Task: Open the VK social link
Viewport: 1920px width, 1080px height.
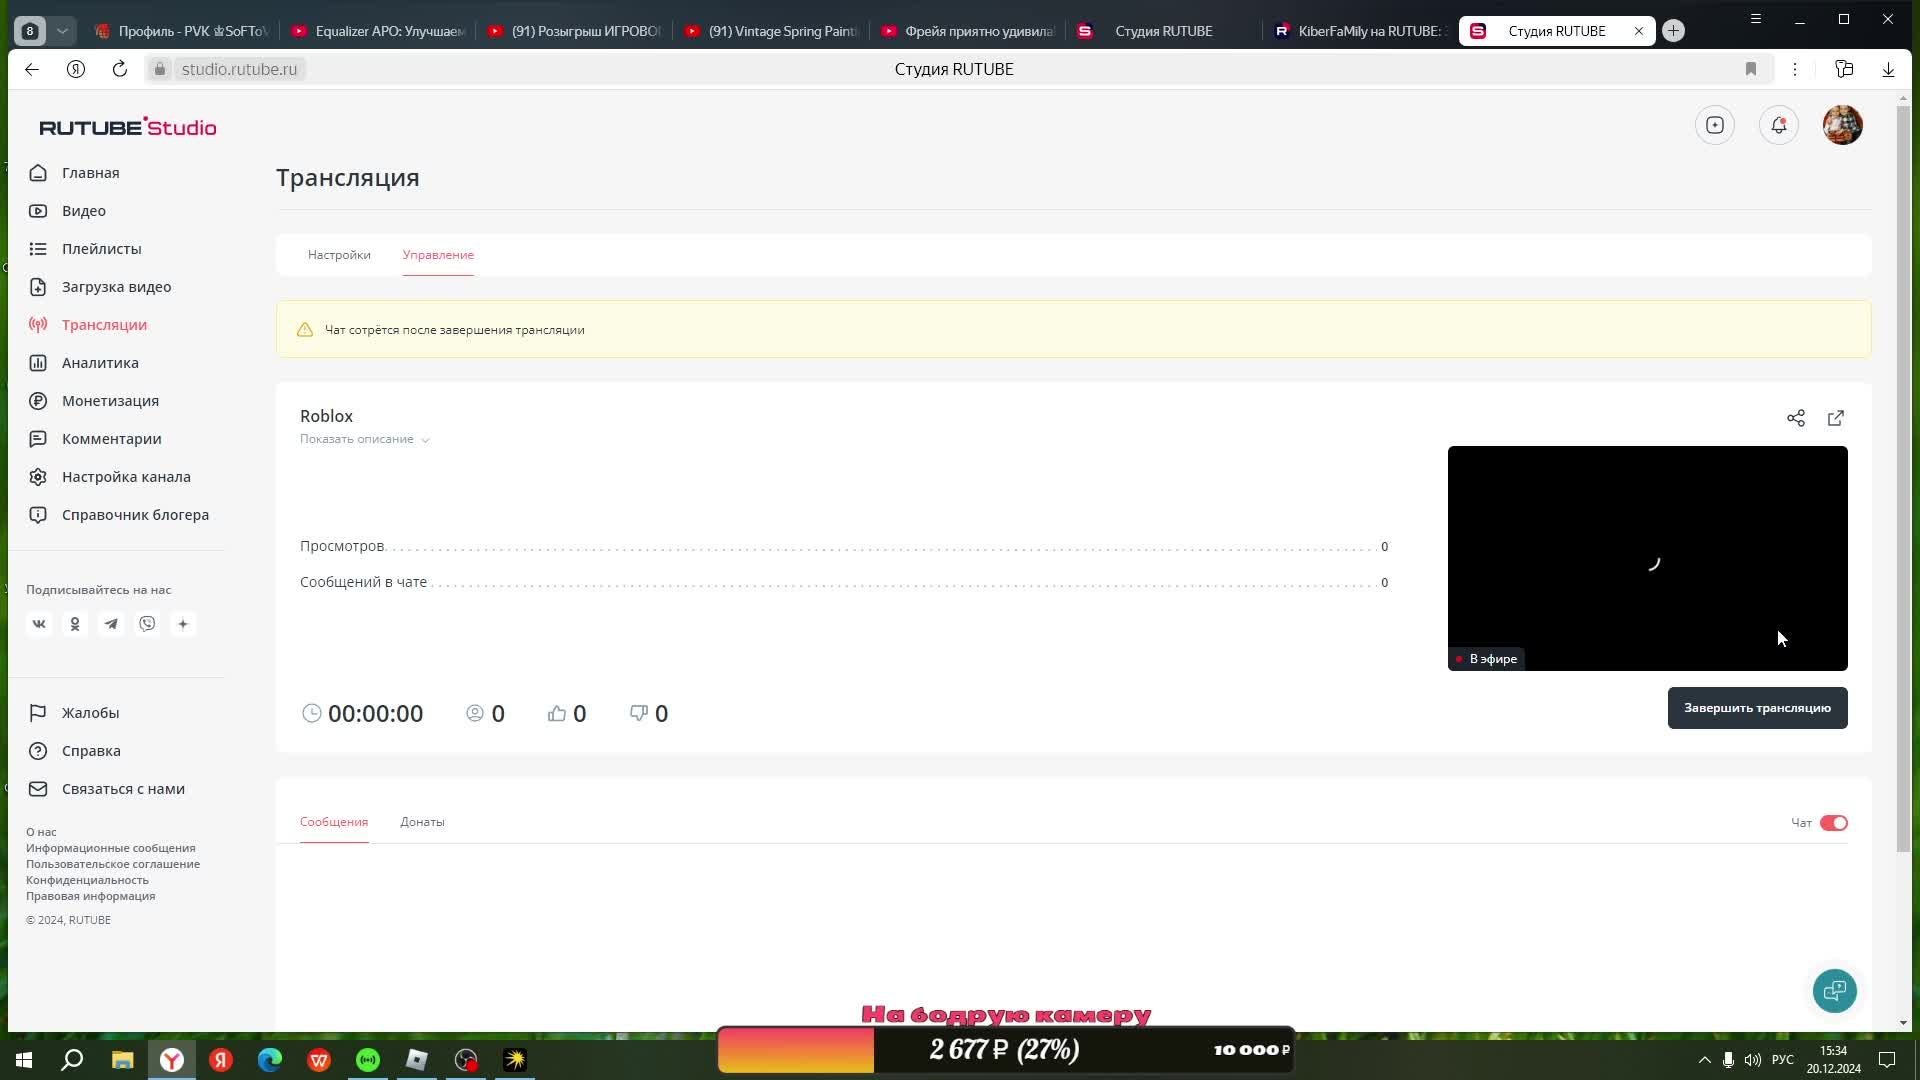Action: tap(39, 624)
